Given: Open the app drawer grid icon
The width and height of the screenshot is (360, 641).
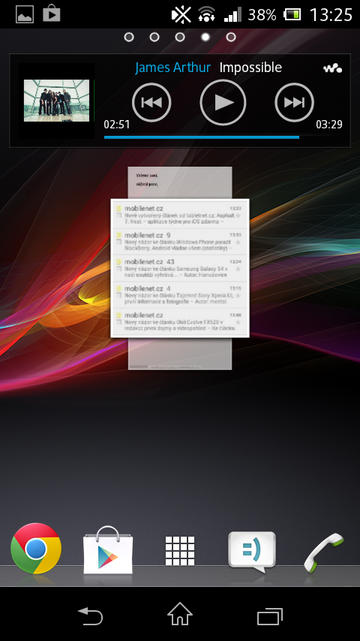Looking at the screenshot, I should point(180,551).
